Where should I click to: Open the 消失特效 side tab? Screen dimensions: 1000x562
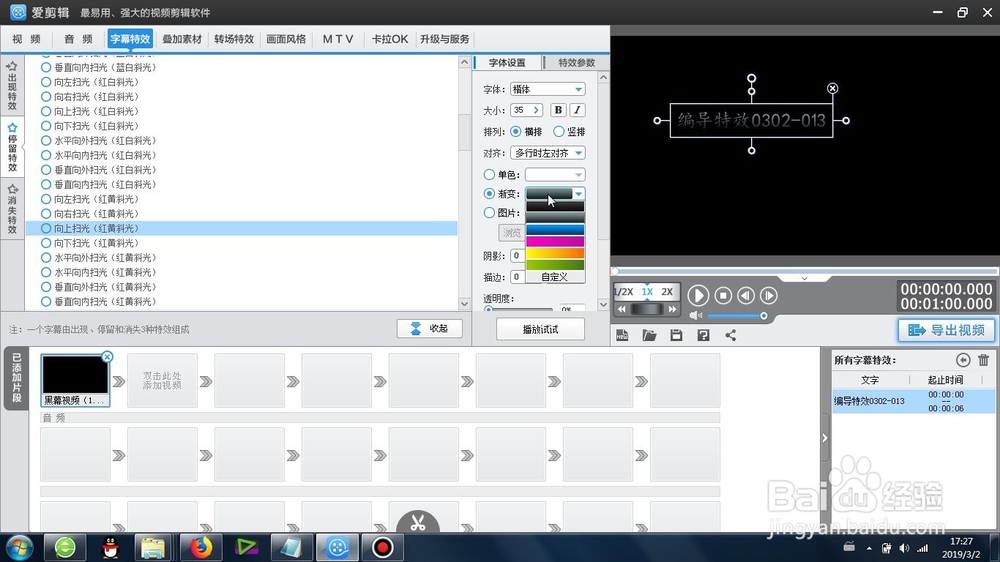coord(12,209)
